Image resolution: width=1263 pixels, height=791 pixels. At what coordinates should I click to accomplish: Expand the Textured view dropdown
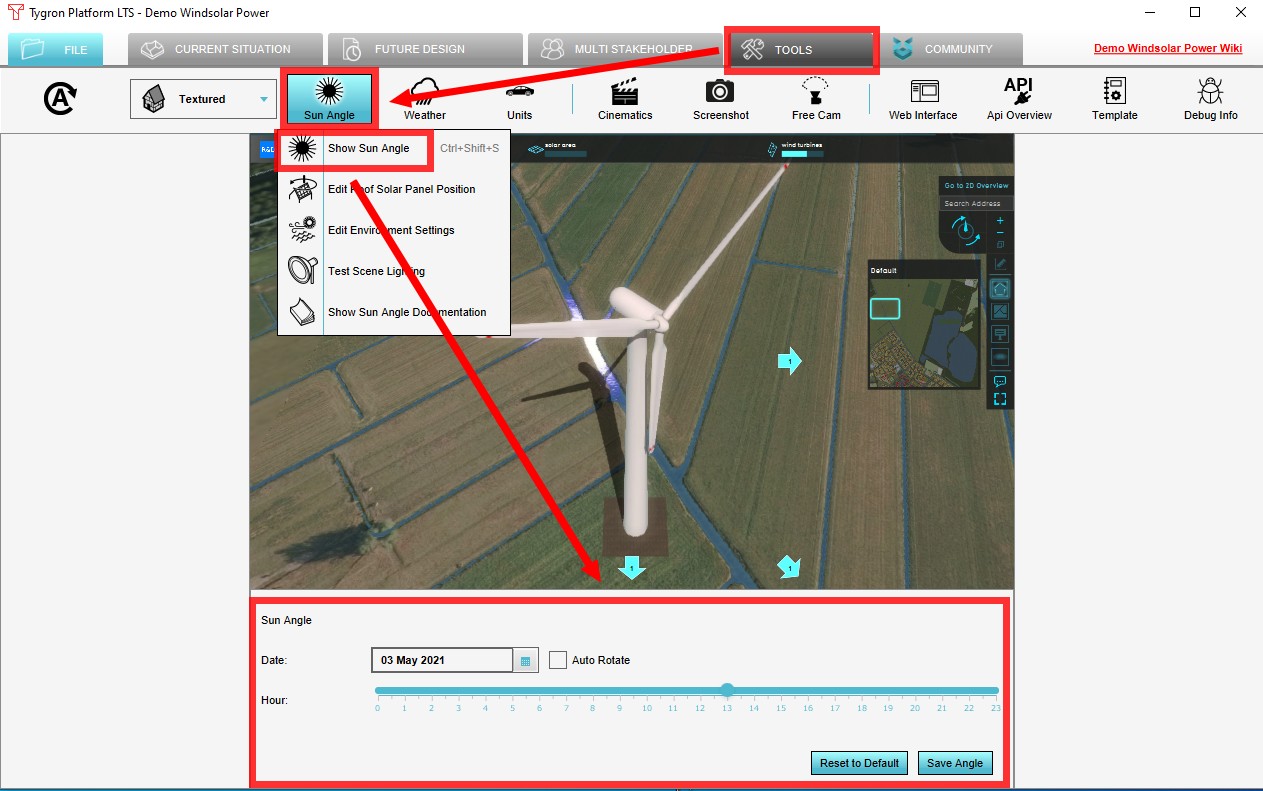pyautogui.click(x=203, y=99)
